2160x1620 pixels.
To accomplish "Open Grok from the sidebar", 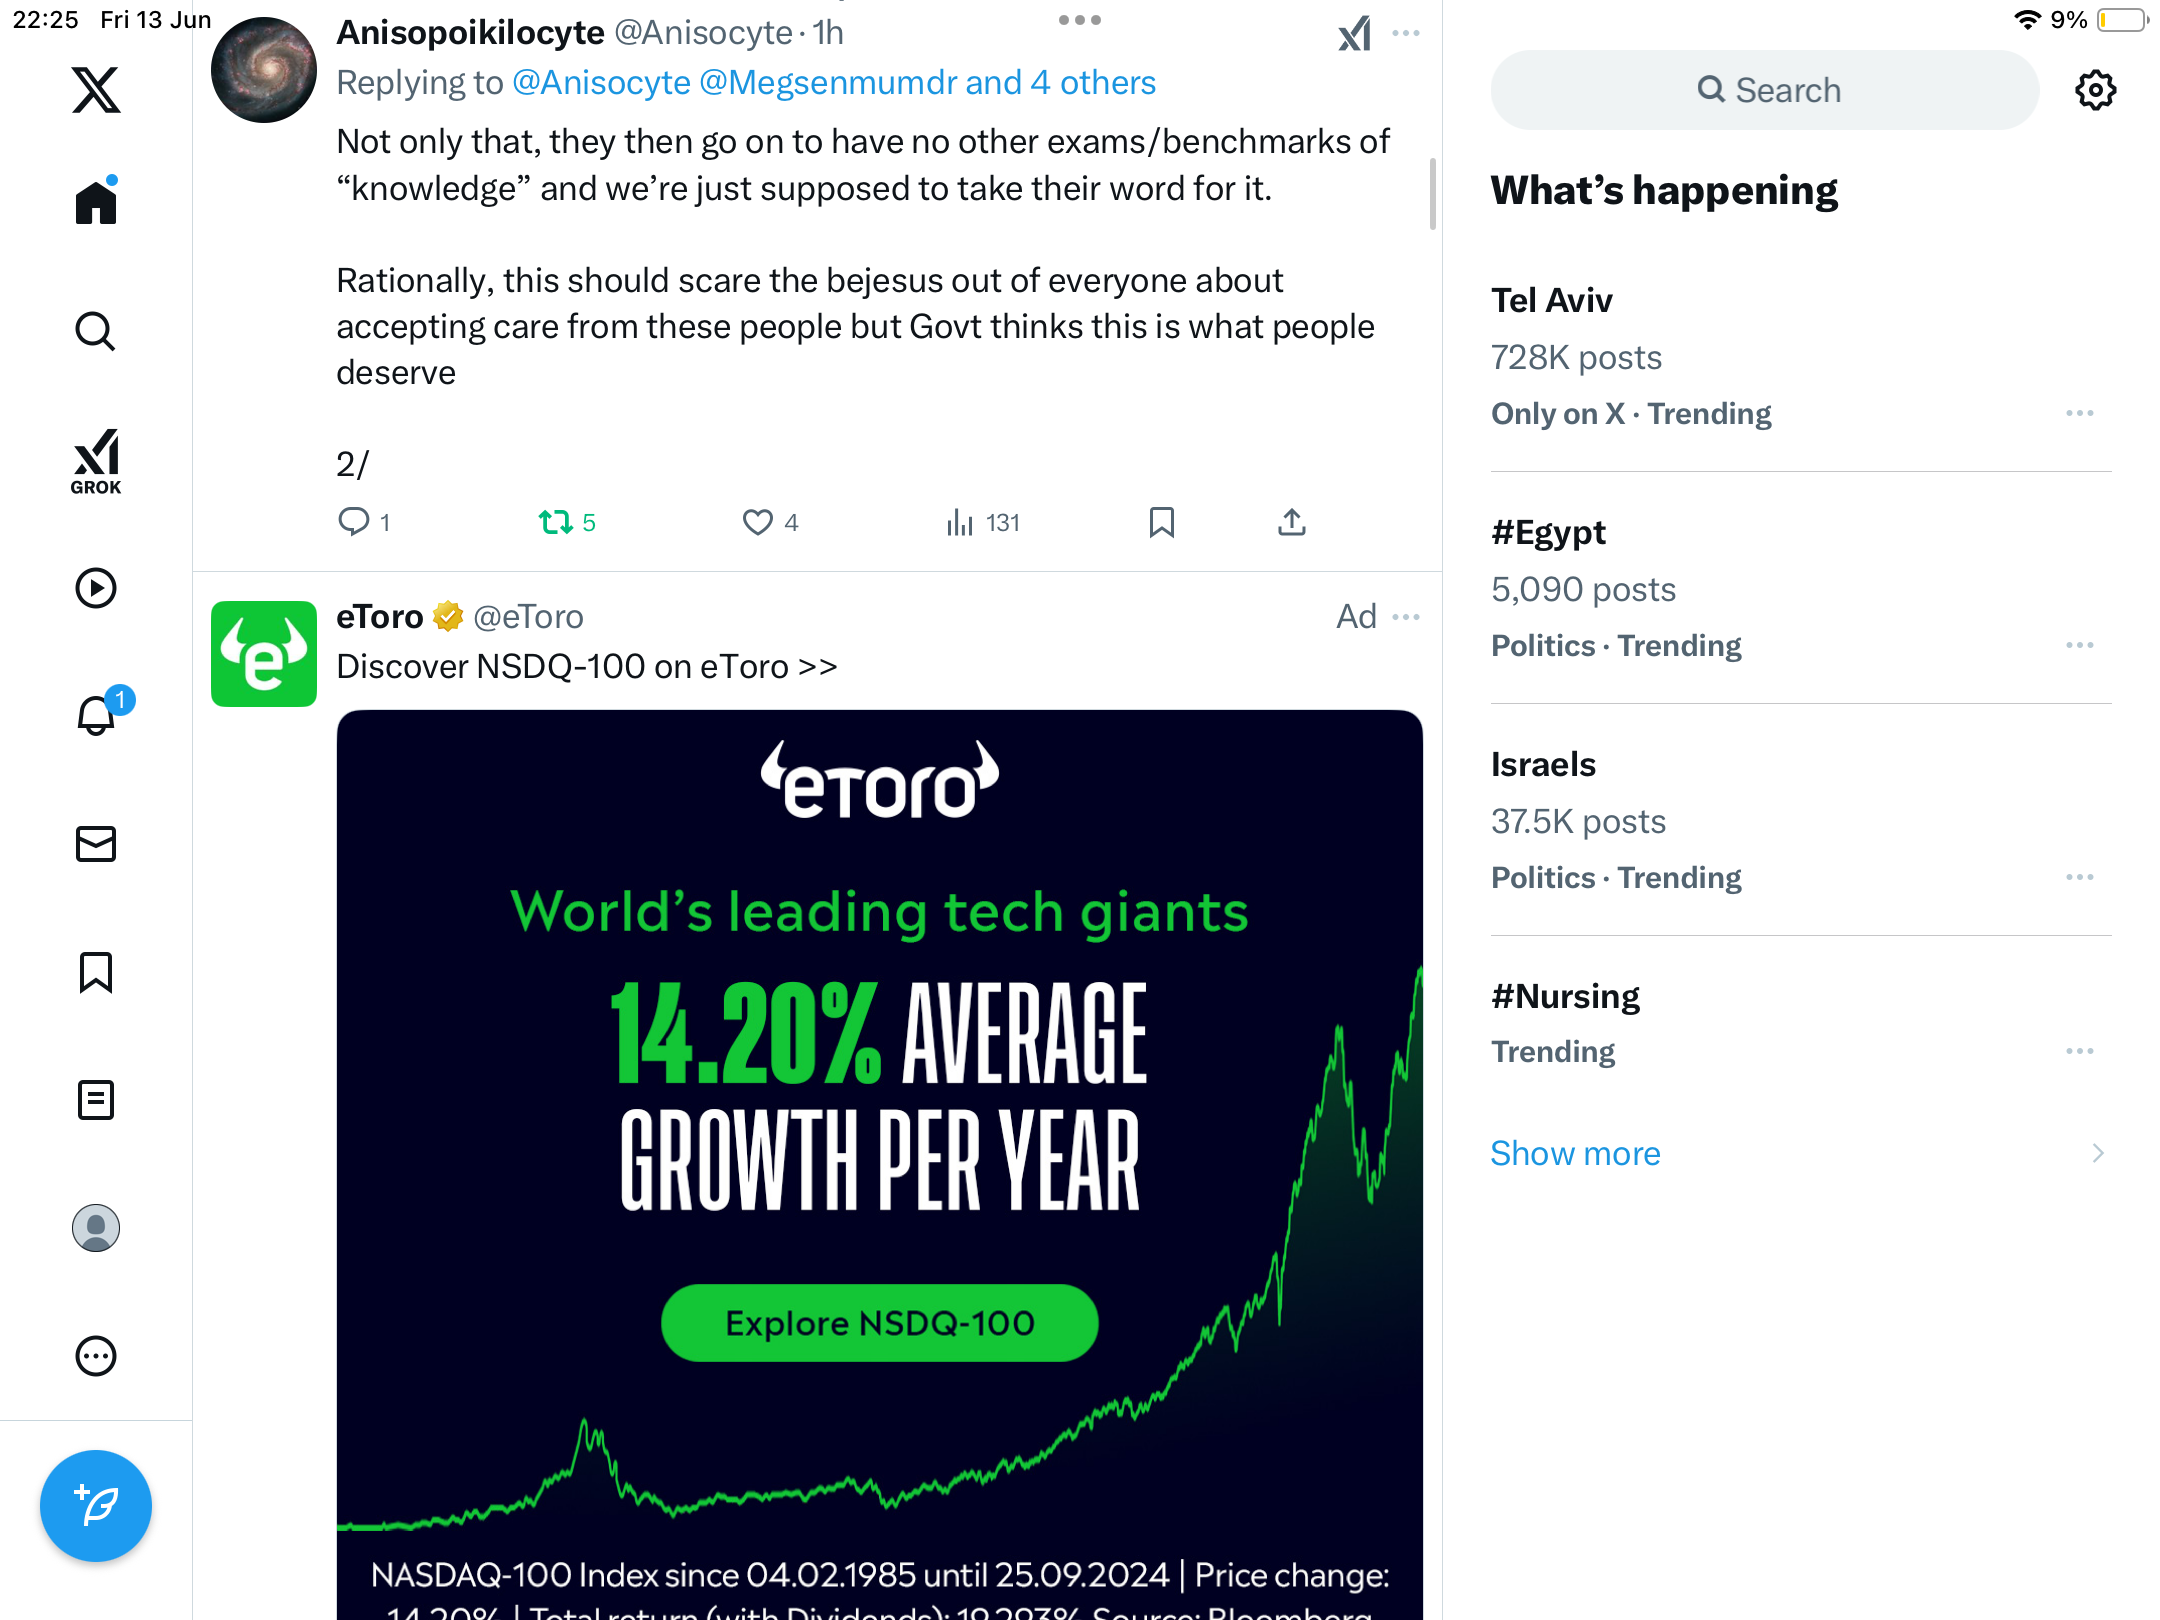I will click(x=96, y=461).
